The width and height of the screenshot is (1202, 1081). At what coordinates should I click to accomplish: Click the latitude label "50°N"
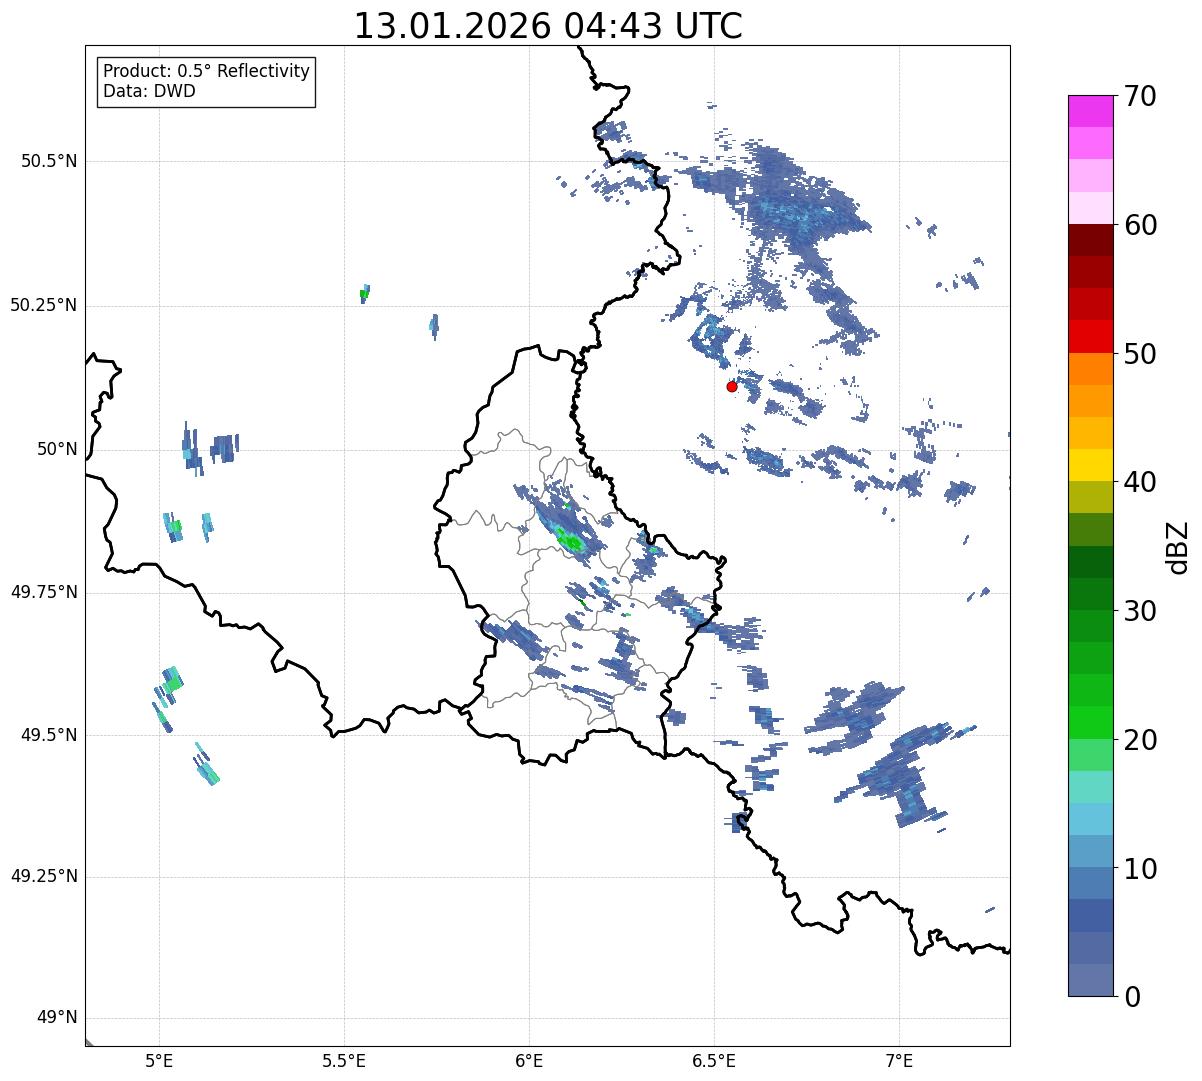pyautogui.click(x=57, y=449)
